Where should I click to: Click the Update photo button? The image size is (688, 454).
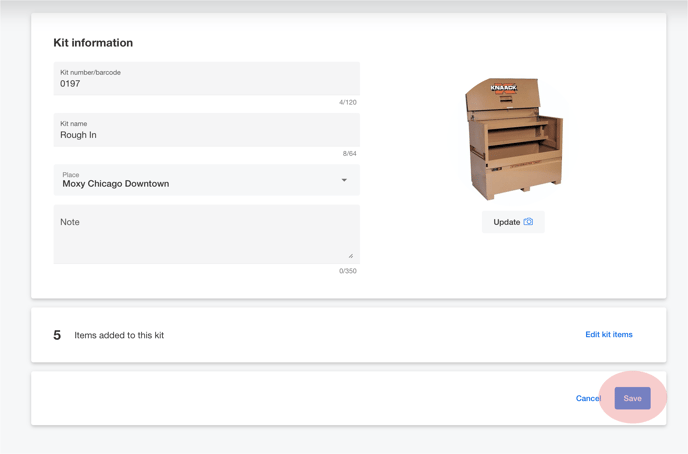(513, 222)
